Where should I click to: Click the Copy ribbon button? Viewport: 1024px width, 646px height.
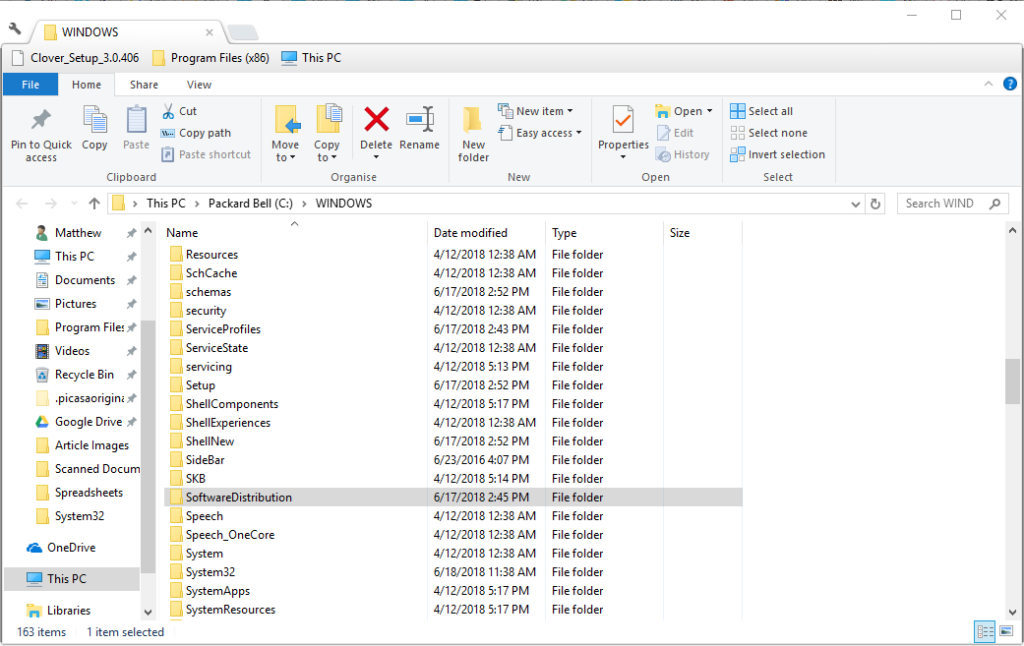click(95, 128)
